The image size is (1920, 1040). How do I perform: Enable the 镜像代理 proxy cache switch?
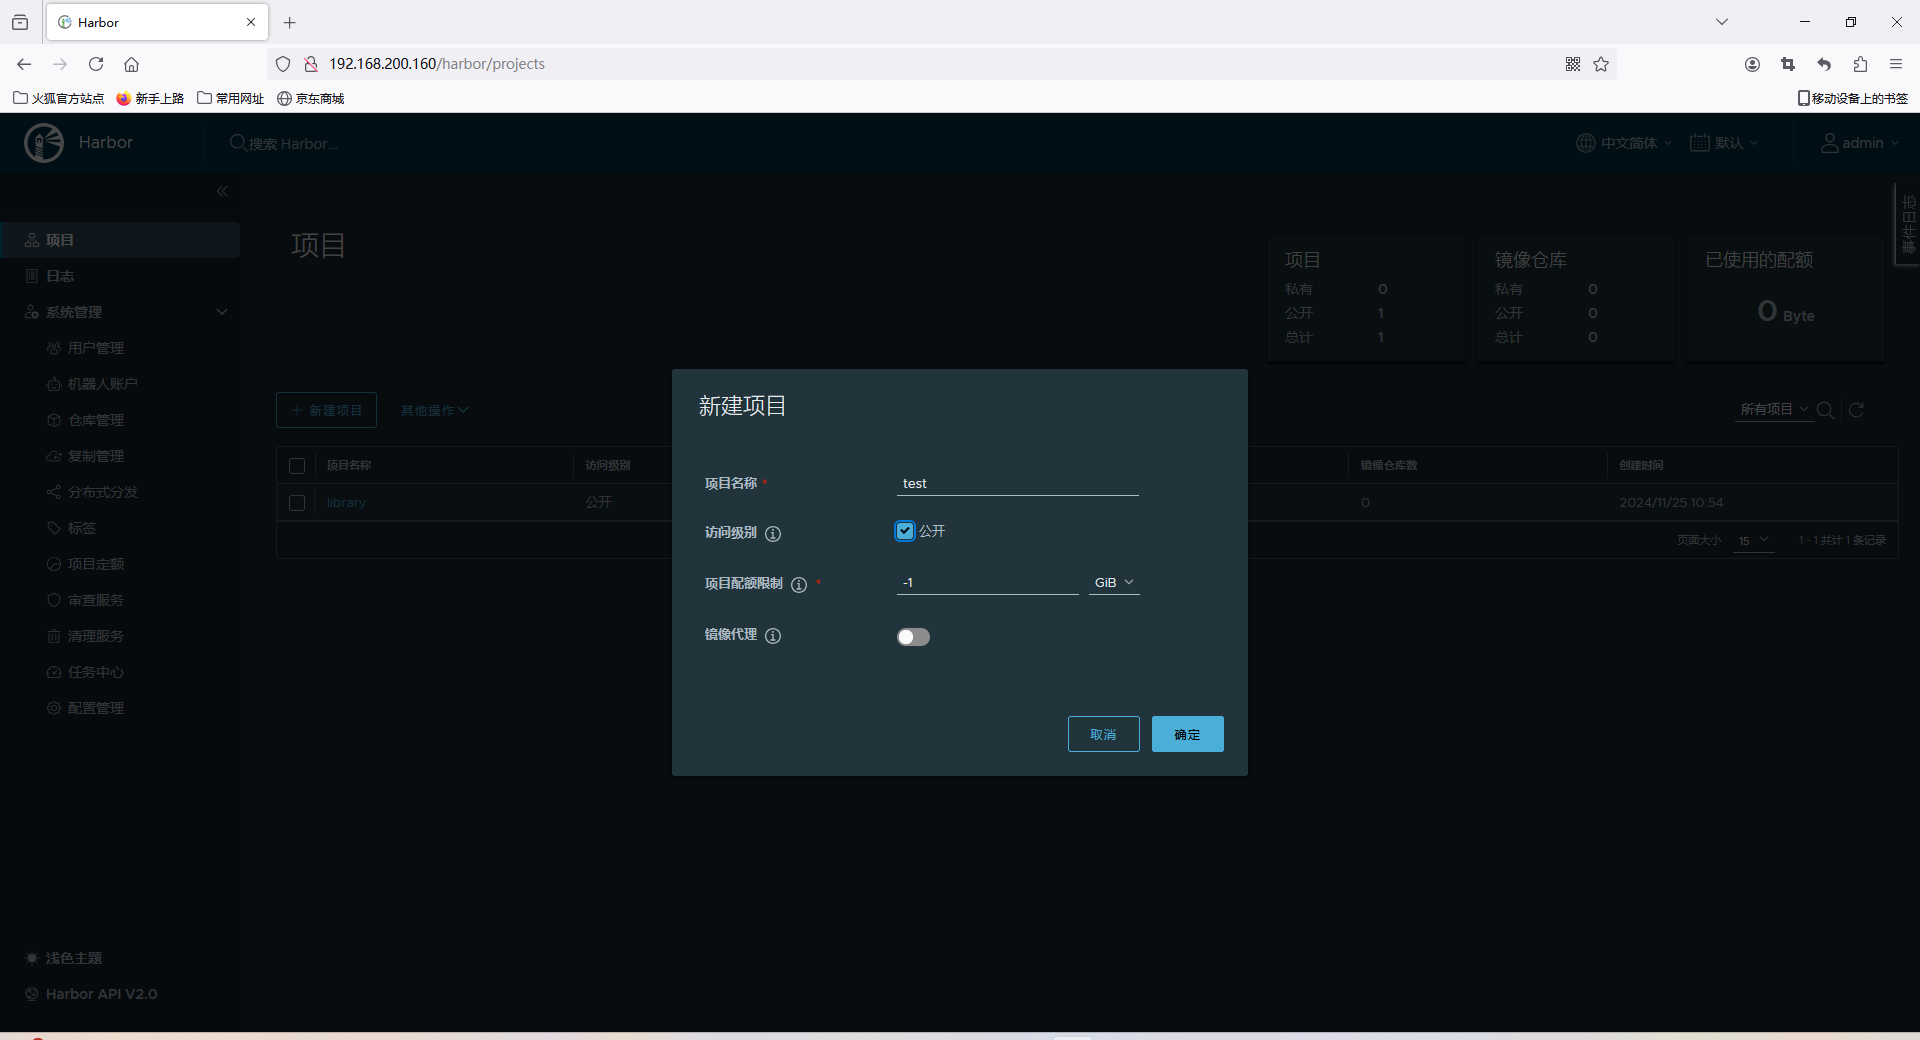(x=913, y=637)
